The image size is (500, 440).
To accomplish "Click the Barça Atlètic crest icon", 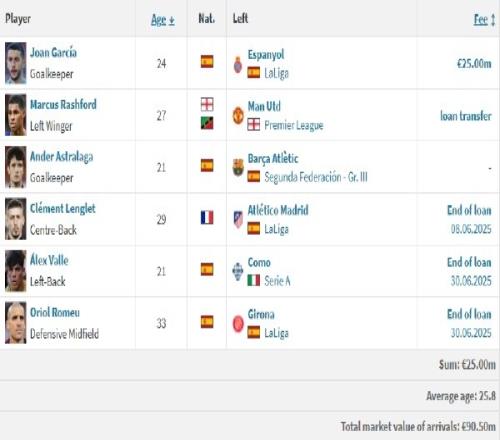I will pyautogui.click(x=238, y=167).
